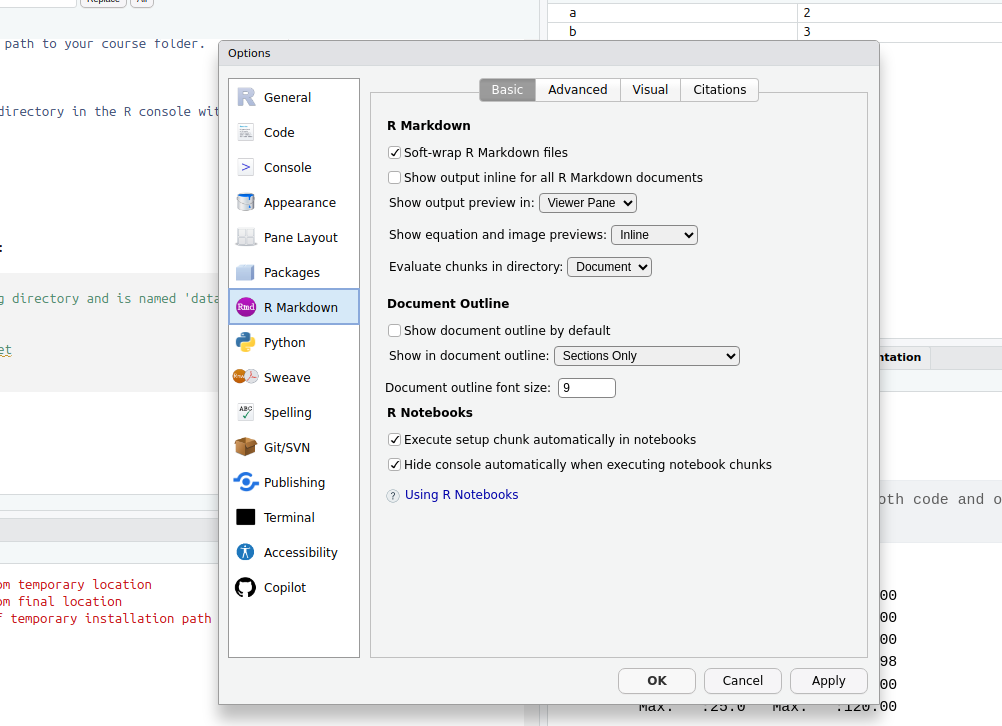
Task: Click Document outline font size field
Action: point(586,388)
